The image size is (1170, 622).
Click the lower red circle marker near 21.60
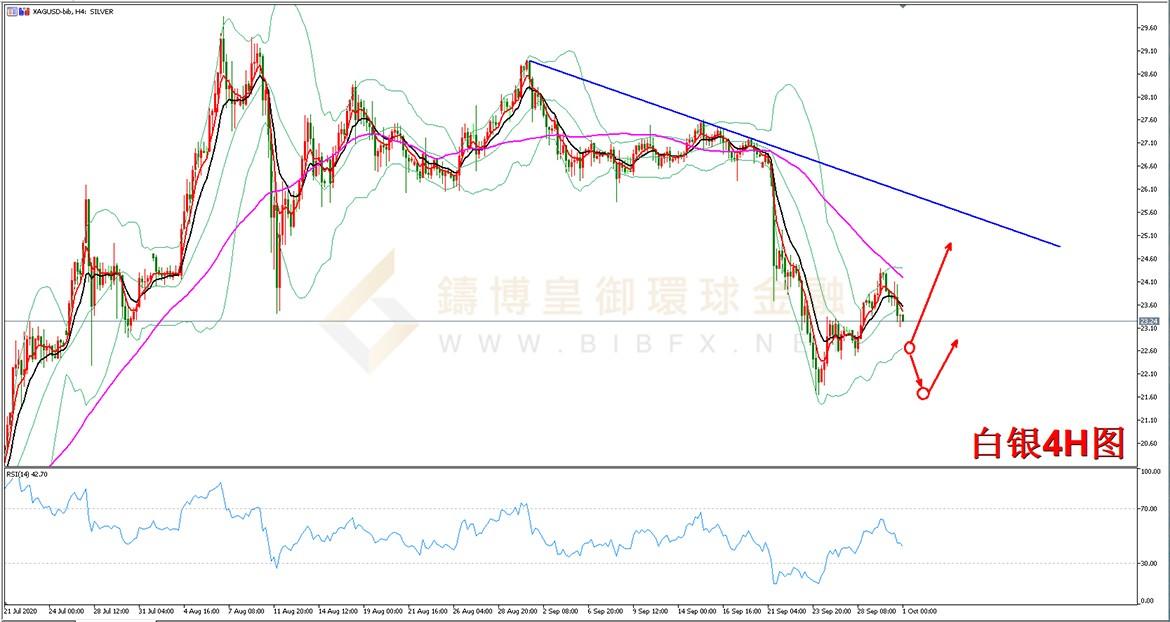coord(923,393)
